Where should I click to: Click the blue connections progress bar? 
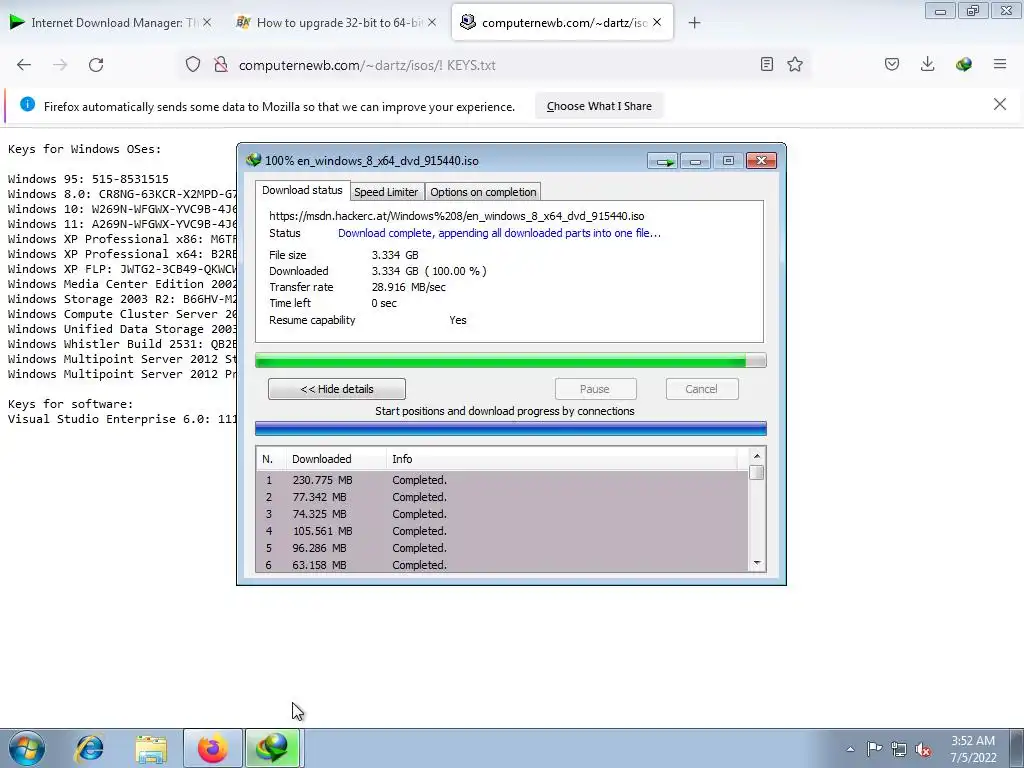point(511,429)
